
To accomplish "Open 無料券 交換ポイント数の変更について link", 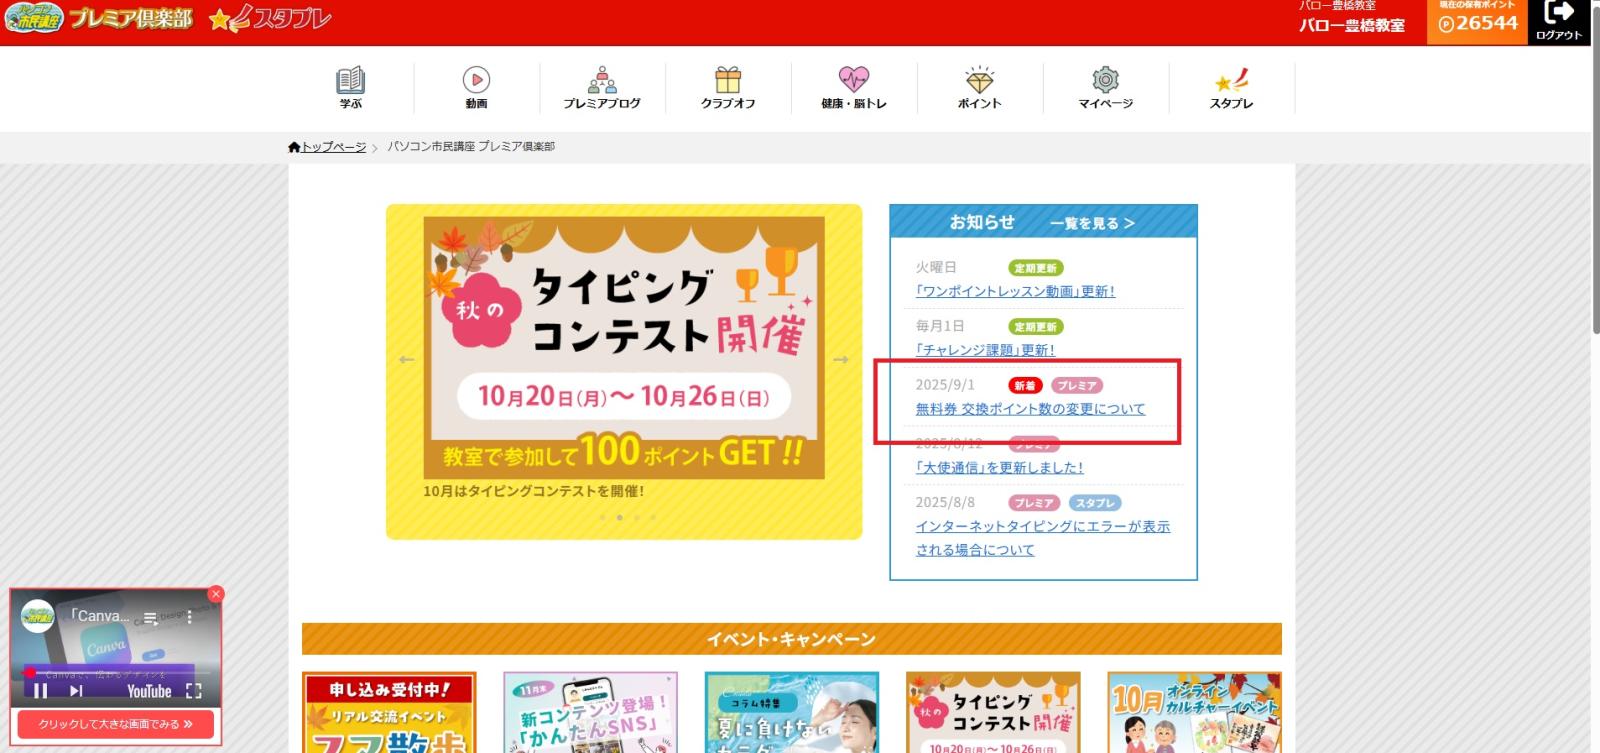I will tap(1030, 409).
